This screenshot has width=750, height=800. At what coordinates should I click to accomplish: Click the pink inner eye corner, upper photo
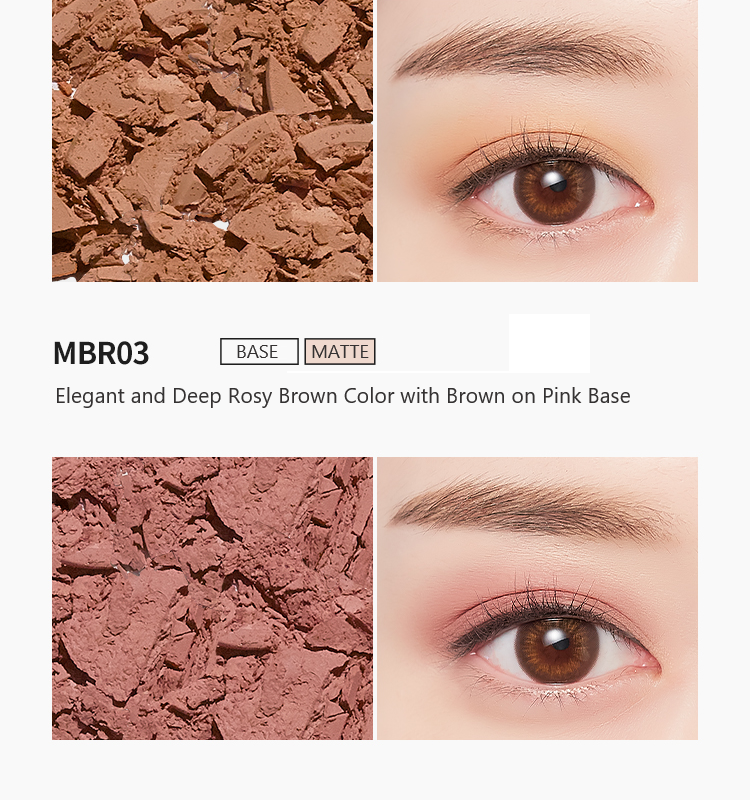coord(642,204)
